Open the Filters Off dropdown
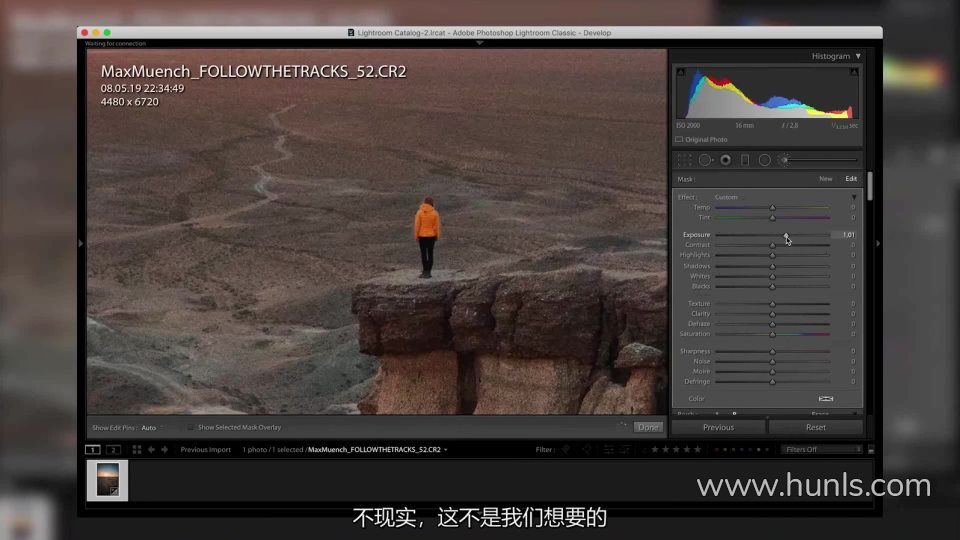Viewport: 960px width, 540px height. tap(822, 449)
